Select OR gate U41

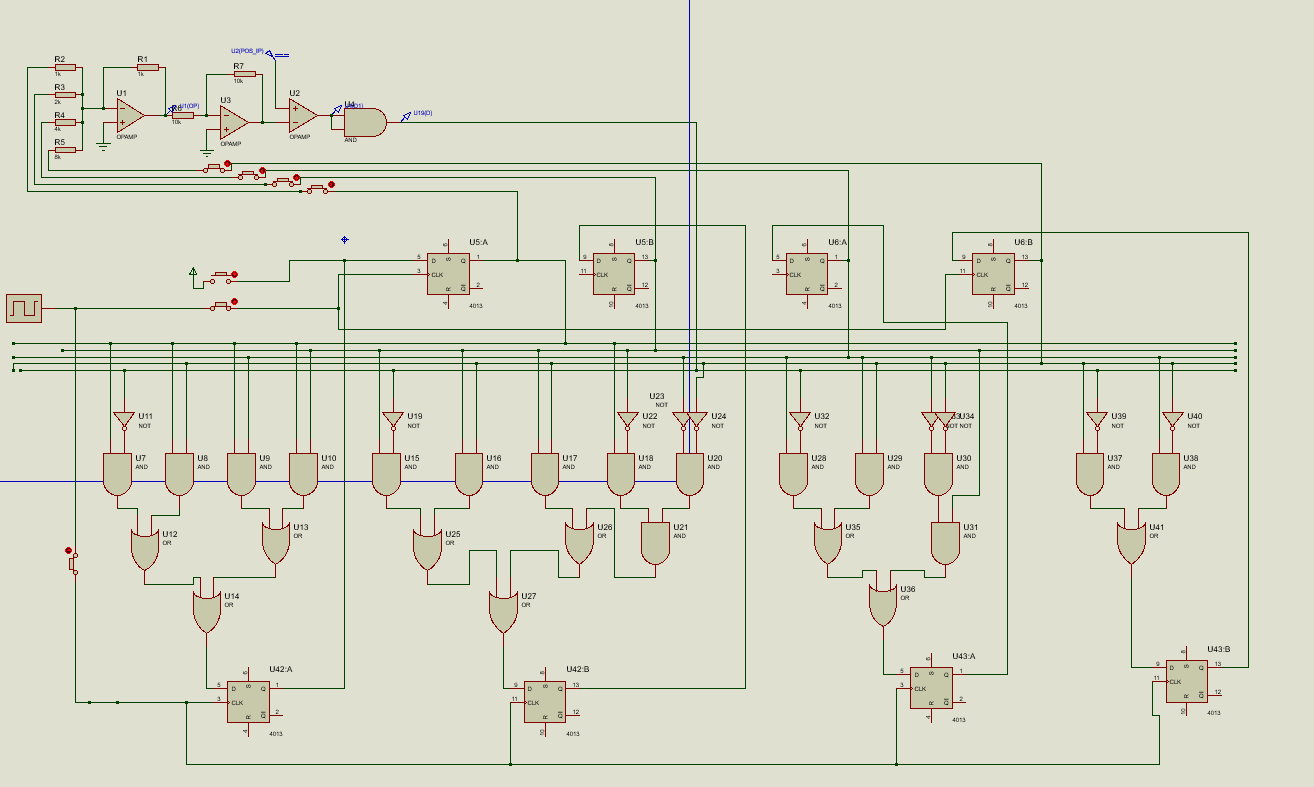[x=1131, y=543]
